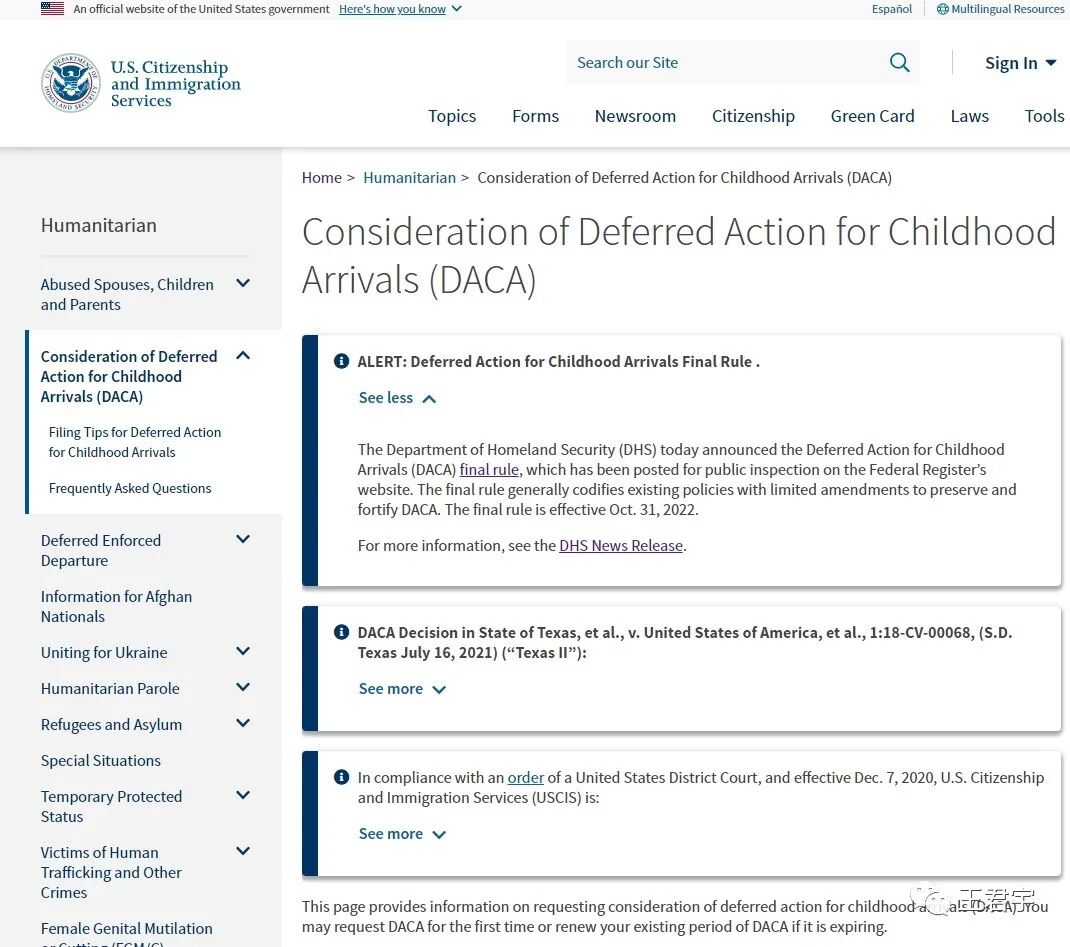Open Humanitarian Parole sidebar link
Screen dimensions: 1070x947
click(x=110, y=689)
